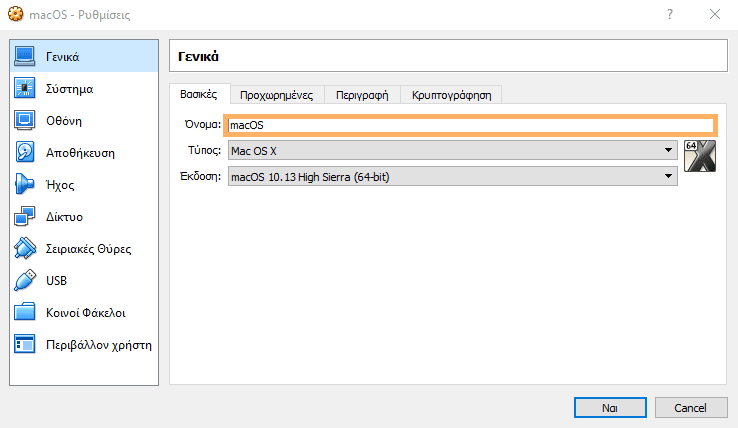Click the Δίκτυο network icon
The image size is (738, 428).
[x=24, y=216]
